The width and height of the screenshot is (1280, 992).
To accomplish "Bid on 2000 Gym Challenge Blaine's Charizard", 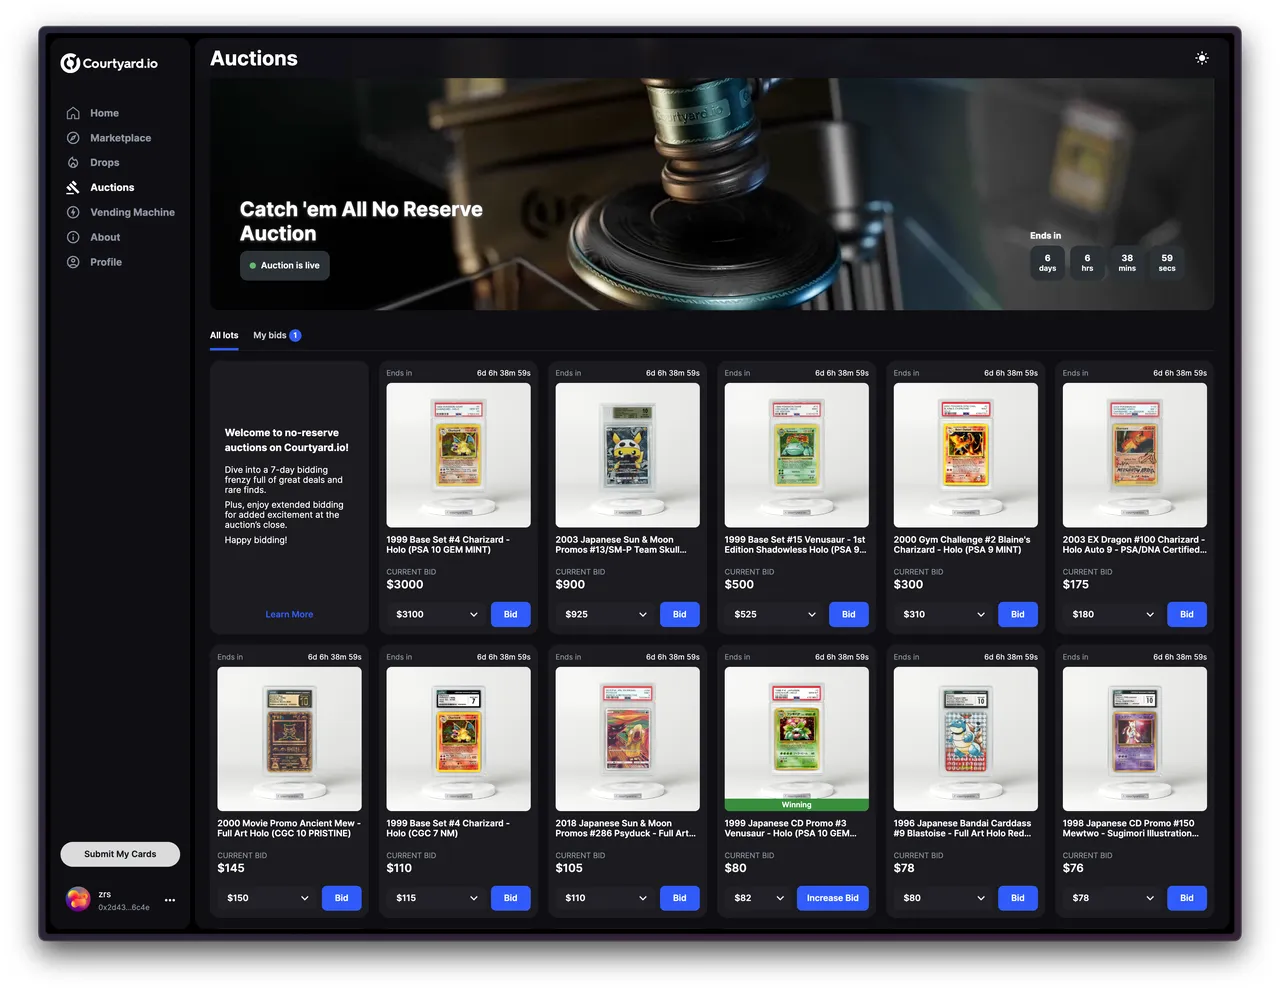I will point(1017,614).
